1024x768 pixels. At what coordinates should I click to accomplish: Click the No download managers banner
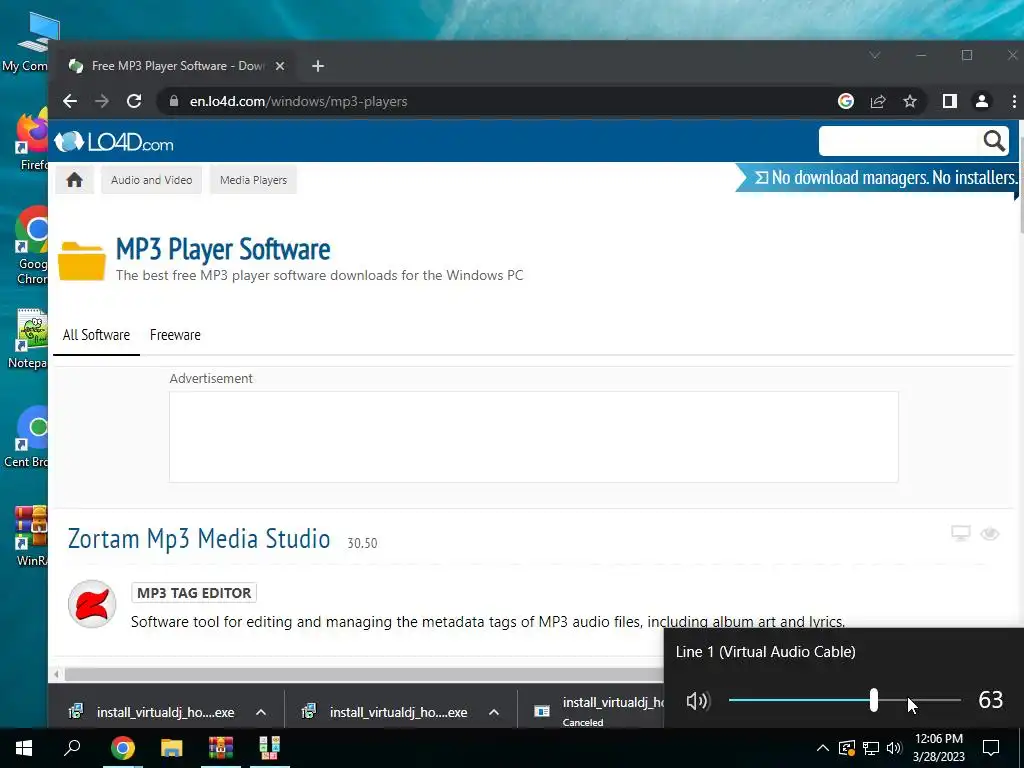click(x=878, y=178)
